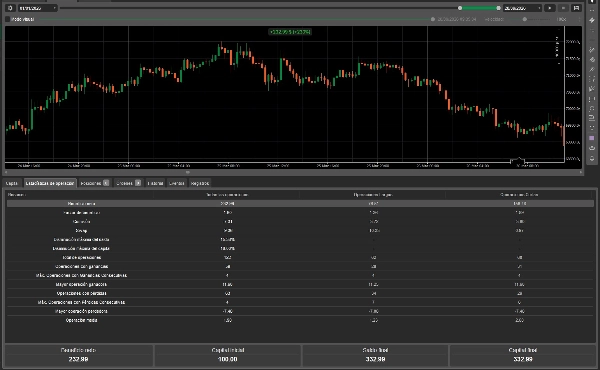Image resolution: width=600 pixels, height=370 pixels.
Task: Switch to the Capital tab
Action: tap(12, 183)
